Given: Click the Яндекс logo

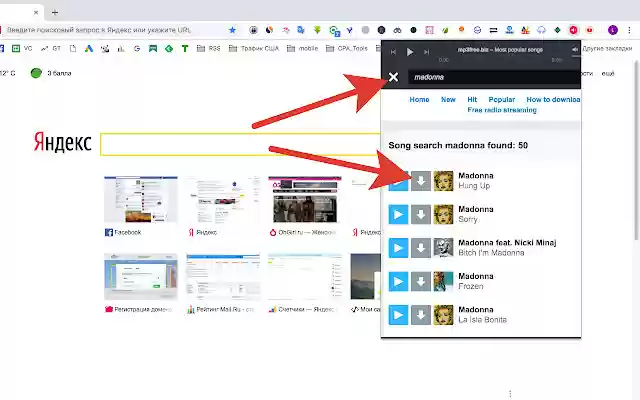Looking at the screenshot, I should coord(62,142).
